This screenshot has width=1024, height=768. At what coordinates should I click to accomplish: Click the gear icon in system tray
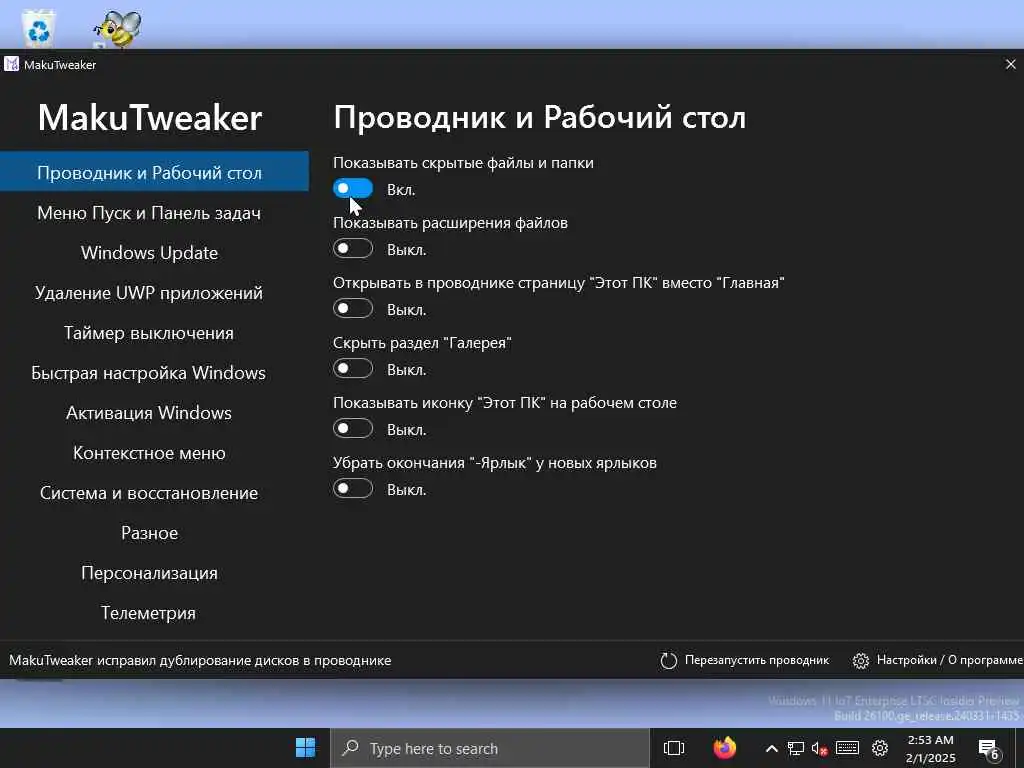880,748
